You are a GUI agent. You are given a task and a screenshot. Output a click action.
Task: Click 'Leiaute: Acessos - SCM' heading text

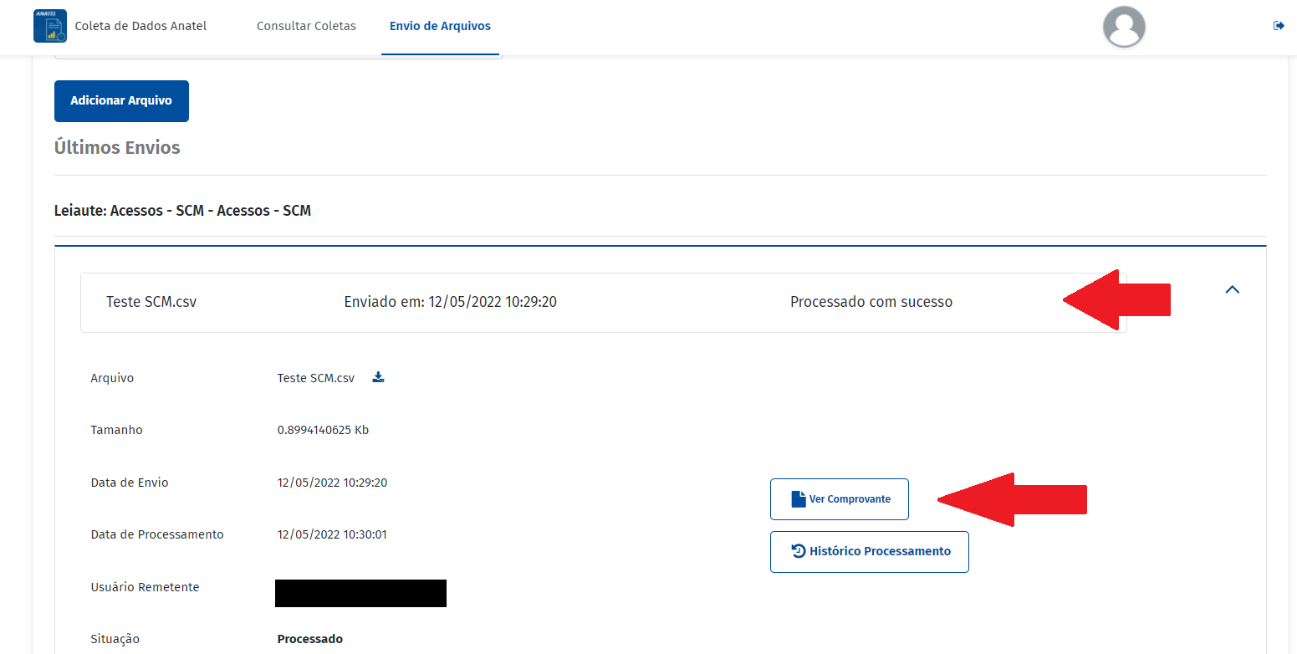pos(182,211)
